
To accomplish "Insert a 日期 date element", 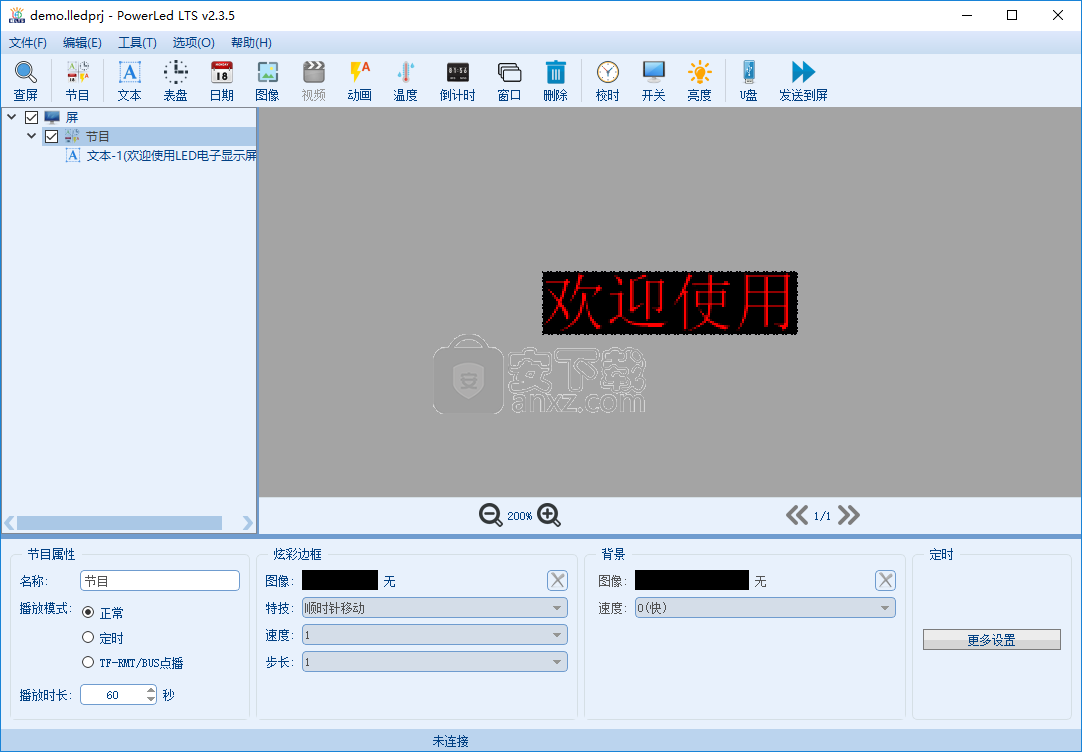I will 222,81.
